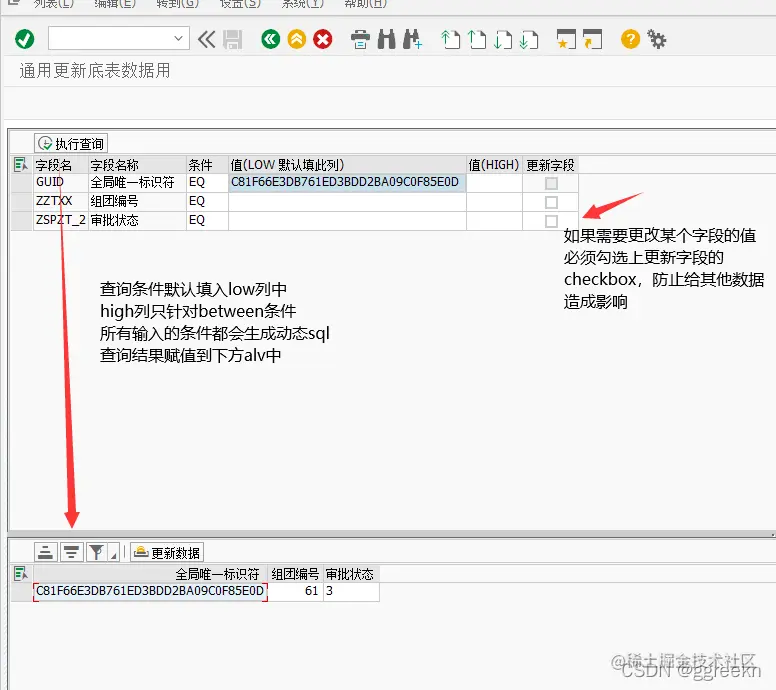Open the command field dropdown

point(179,38)
